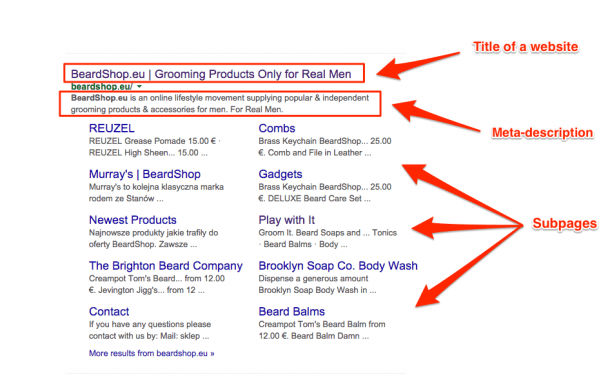Click the red Title of a website label

tap(526, 47)
